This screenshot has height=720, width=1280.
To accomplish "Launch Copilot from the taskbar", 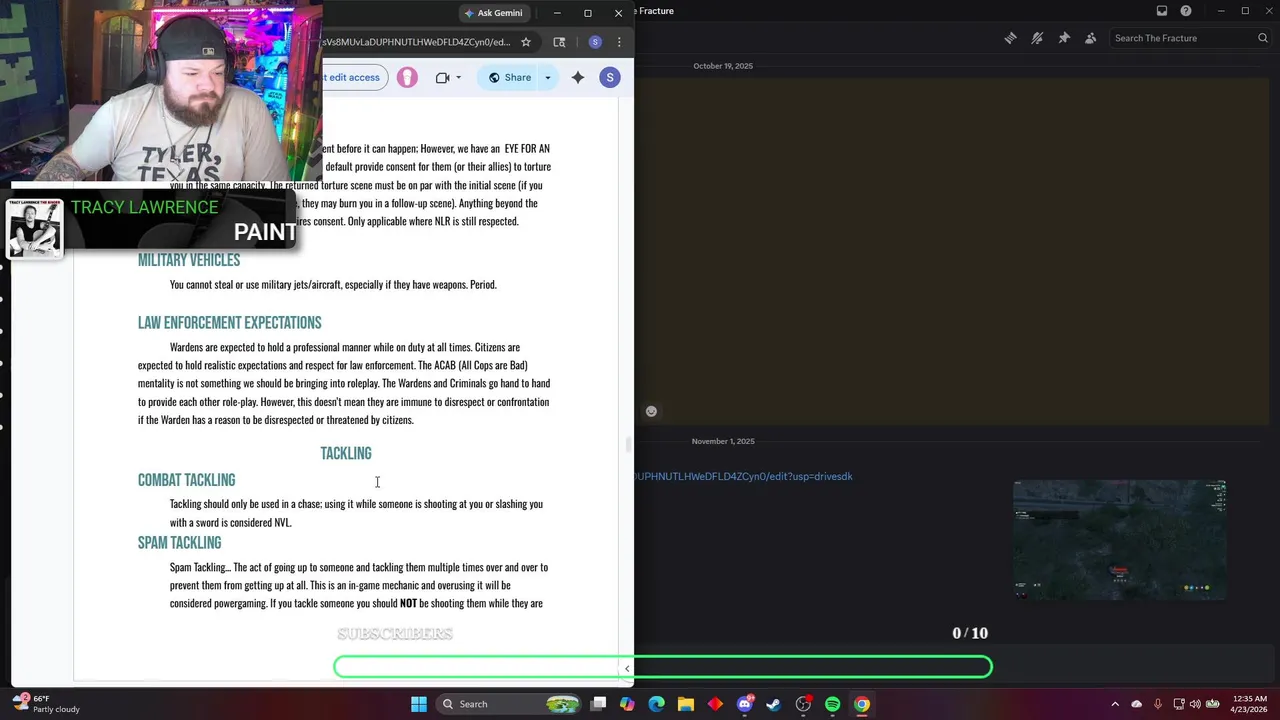I will [627, 704].
